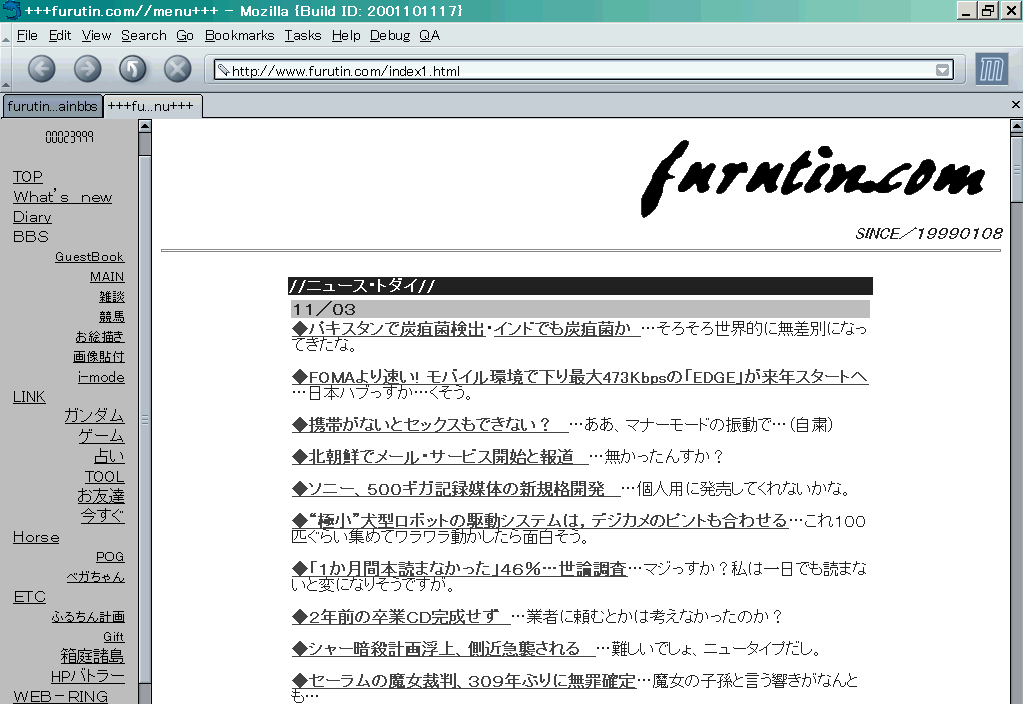
Task: Open the HPバトラー sidebar link
Action: point(87,676)
